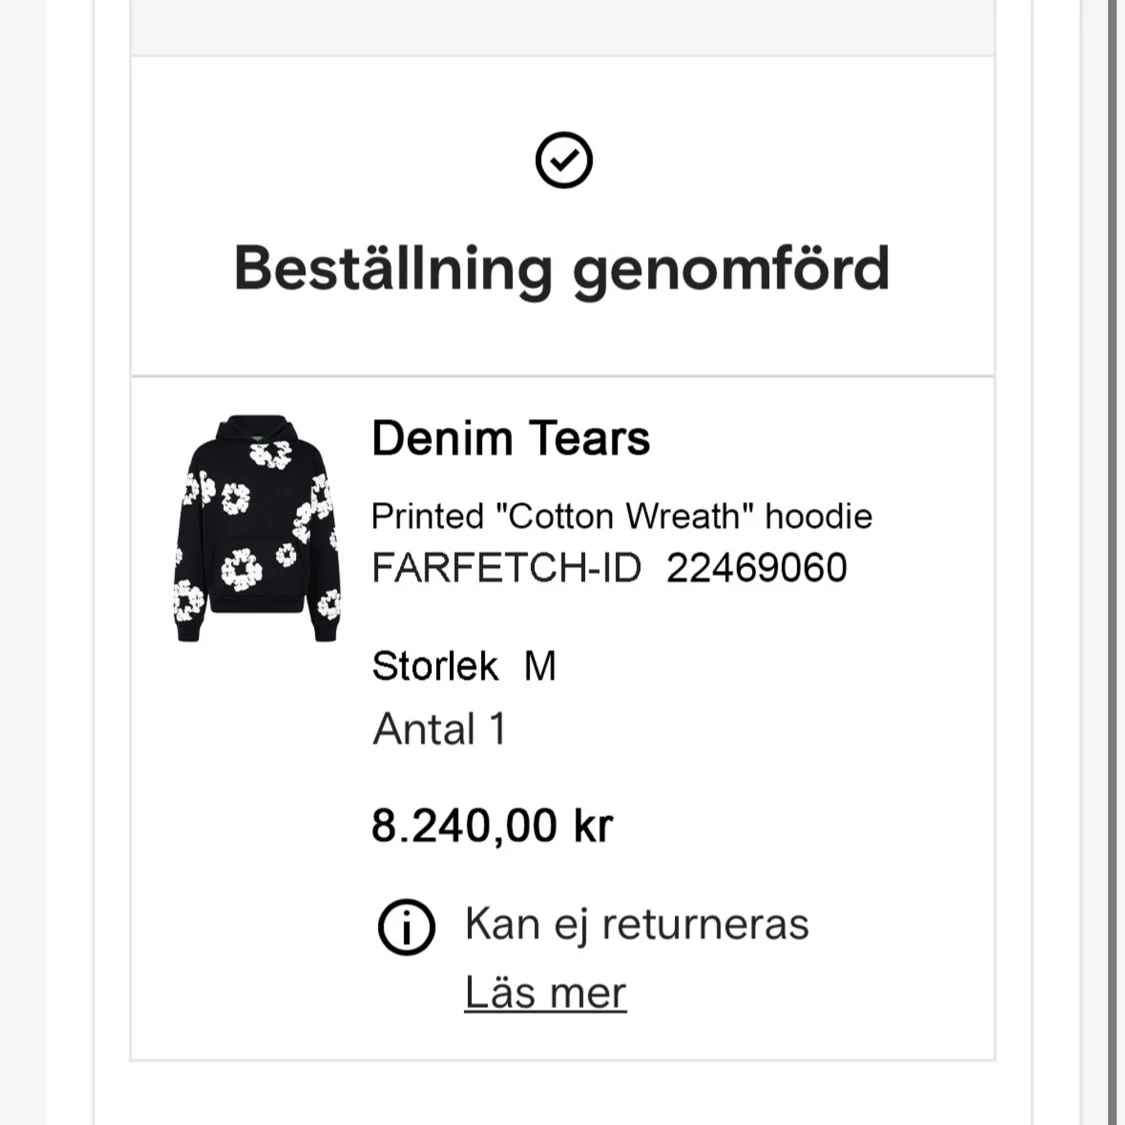Click the info icon beside Kan ej returneras

(406, 927)
